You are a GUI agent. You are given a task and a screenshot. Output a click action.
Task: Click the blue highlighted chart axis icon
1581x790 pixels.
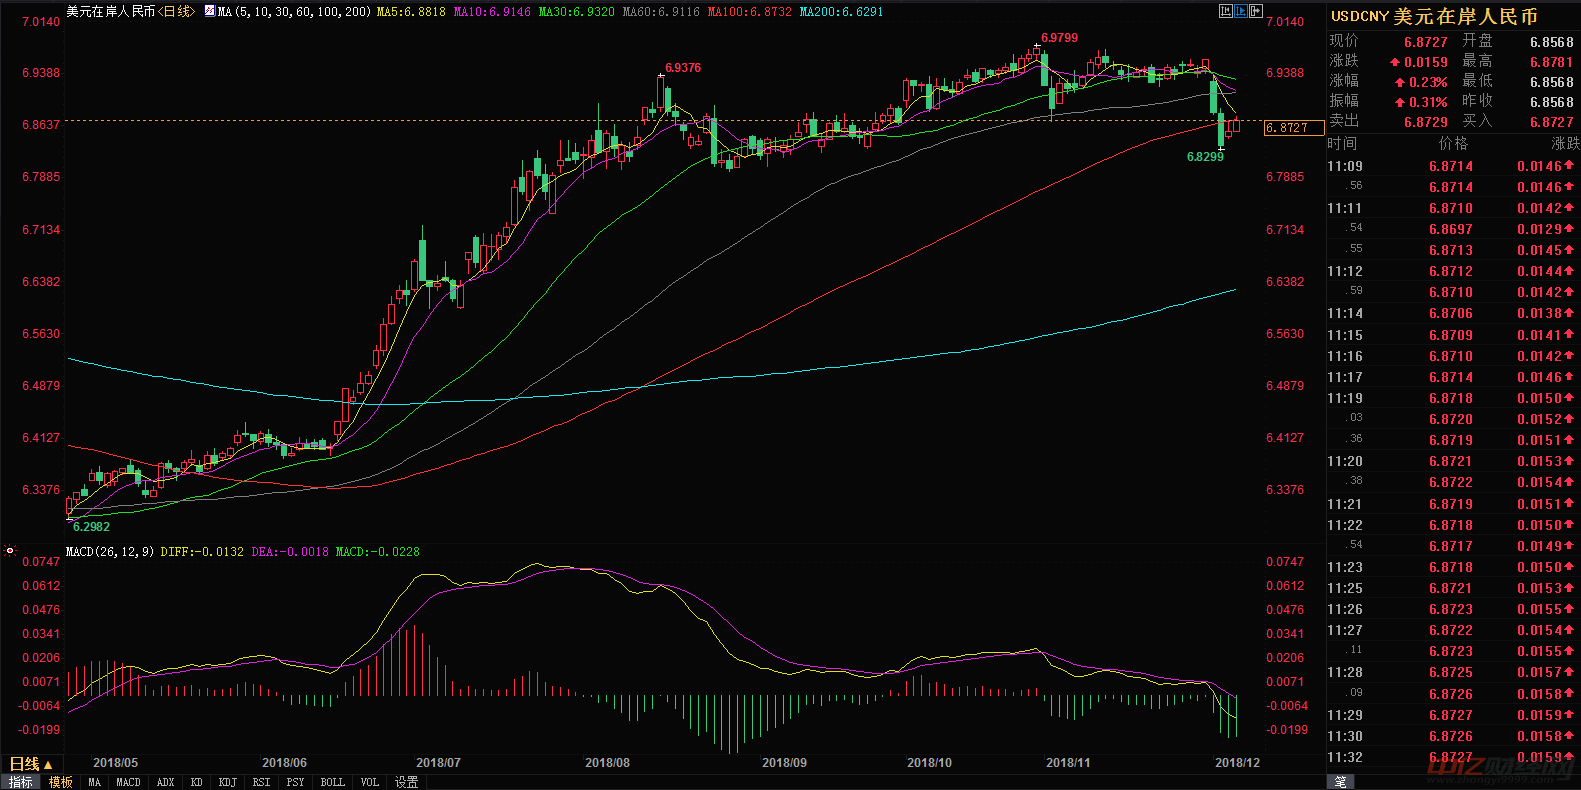(x=1241, y=11)
